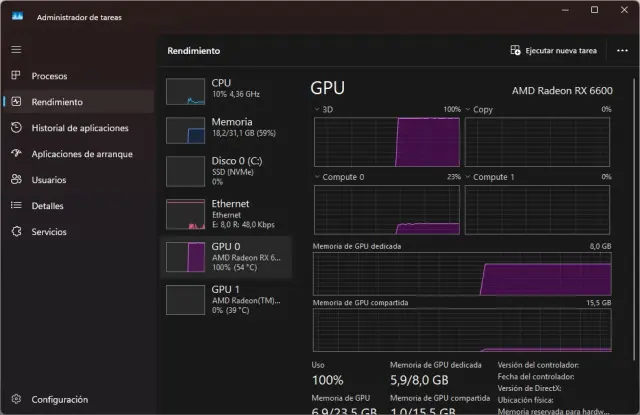Screen dimensions: 640x415
Task: Click Ejecutar nueva tarea button
Action: tap(553, 50)
